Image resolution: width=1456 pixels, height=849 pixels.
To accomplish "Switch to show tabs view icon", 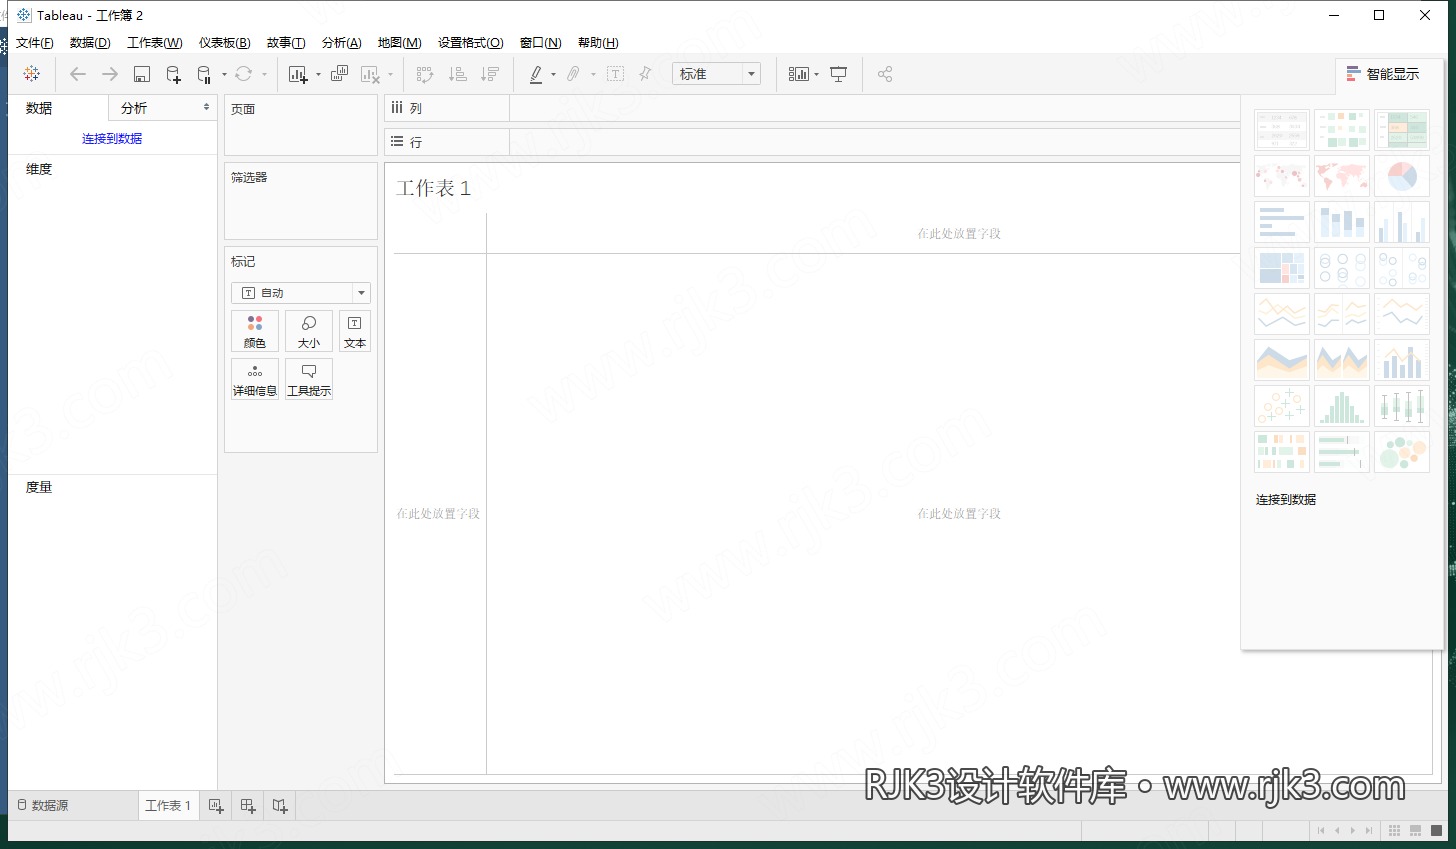I will point(1436,831).
